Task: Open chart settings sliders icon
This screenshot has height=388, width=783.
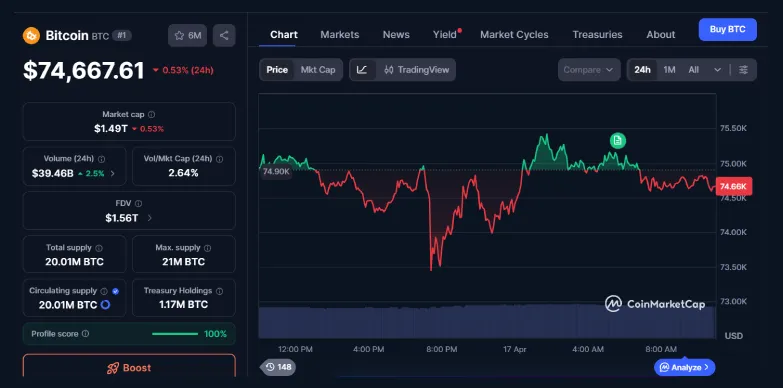Action: tap(744, 70)
